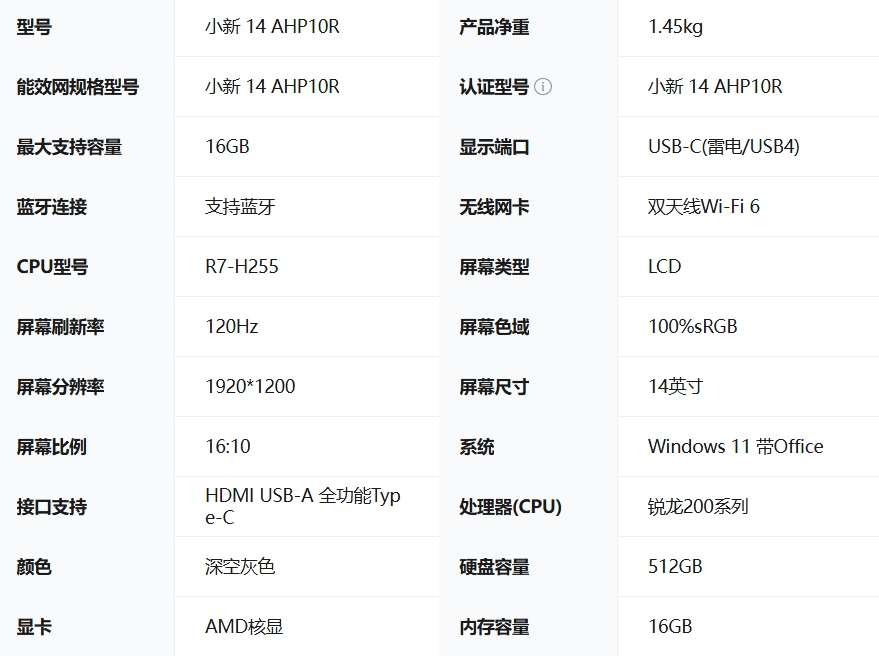
Task: Select the 1.45kg weight value
Action: (x=676, y=27)
